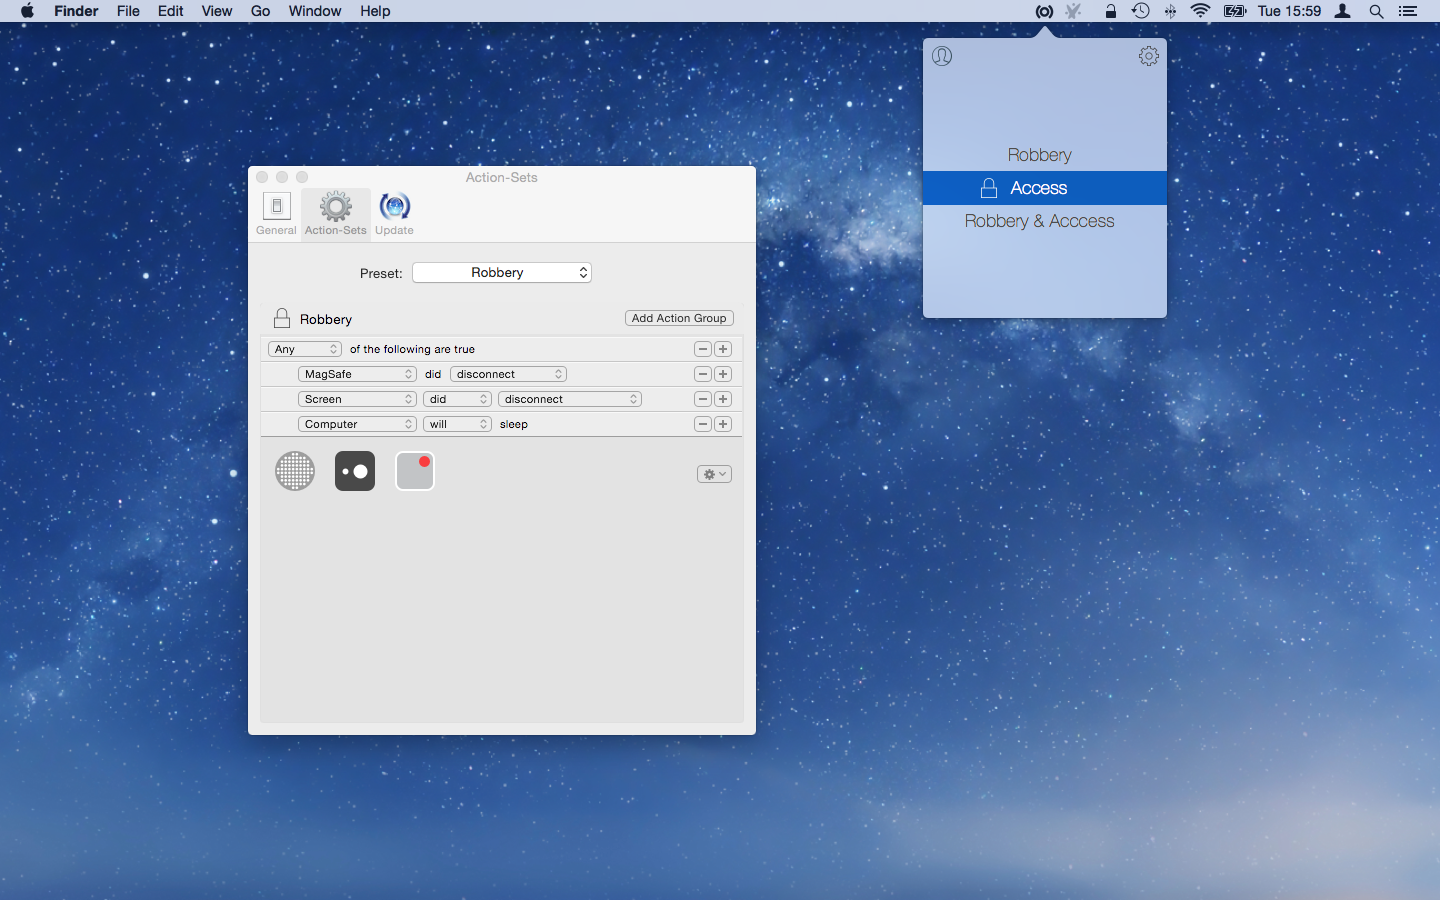Viewport: 1440px width, 900px height.
Task: Click the Add Action Group button
Action: click(x=679, y=318)
